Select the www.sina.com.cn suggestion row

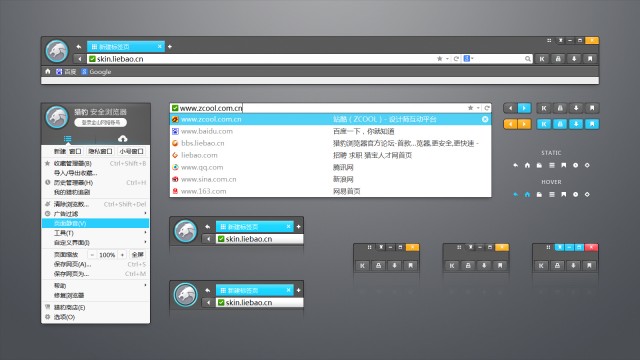coord(330,179)
